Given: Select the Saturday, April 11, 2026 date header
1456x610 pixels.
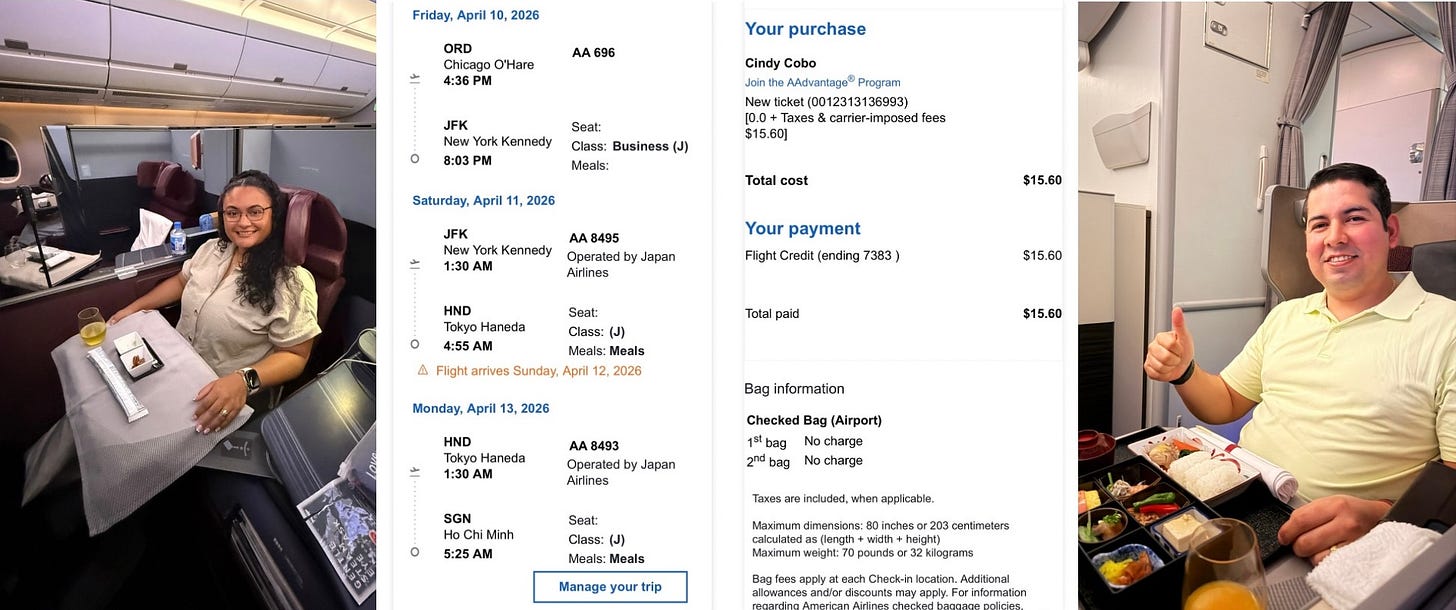Looking at the screenshot, I should pyautogui.click(x=483, y=200).
